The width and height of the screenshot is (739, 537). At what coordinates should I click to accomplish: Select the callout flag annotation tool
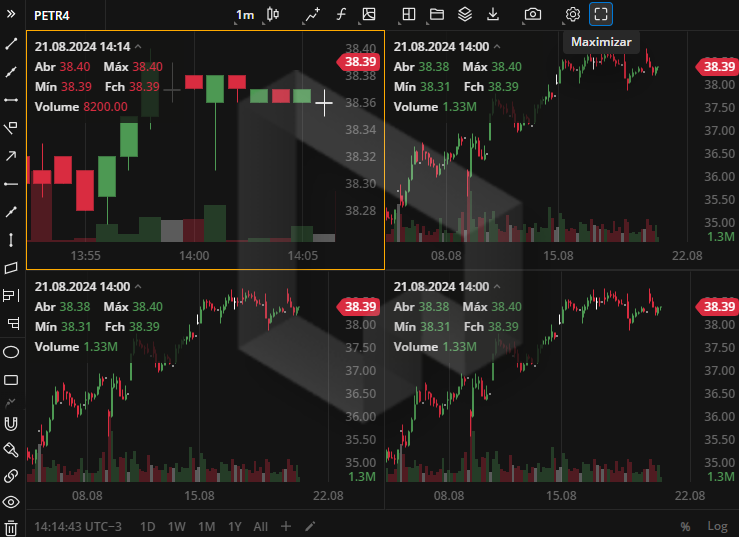pyautogui.click(x=11, y=128)
